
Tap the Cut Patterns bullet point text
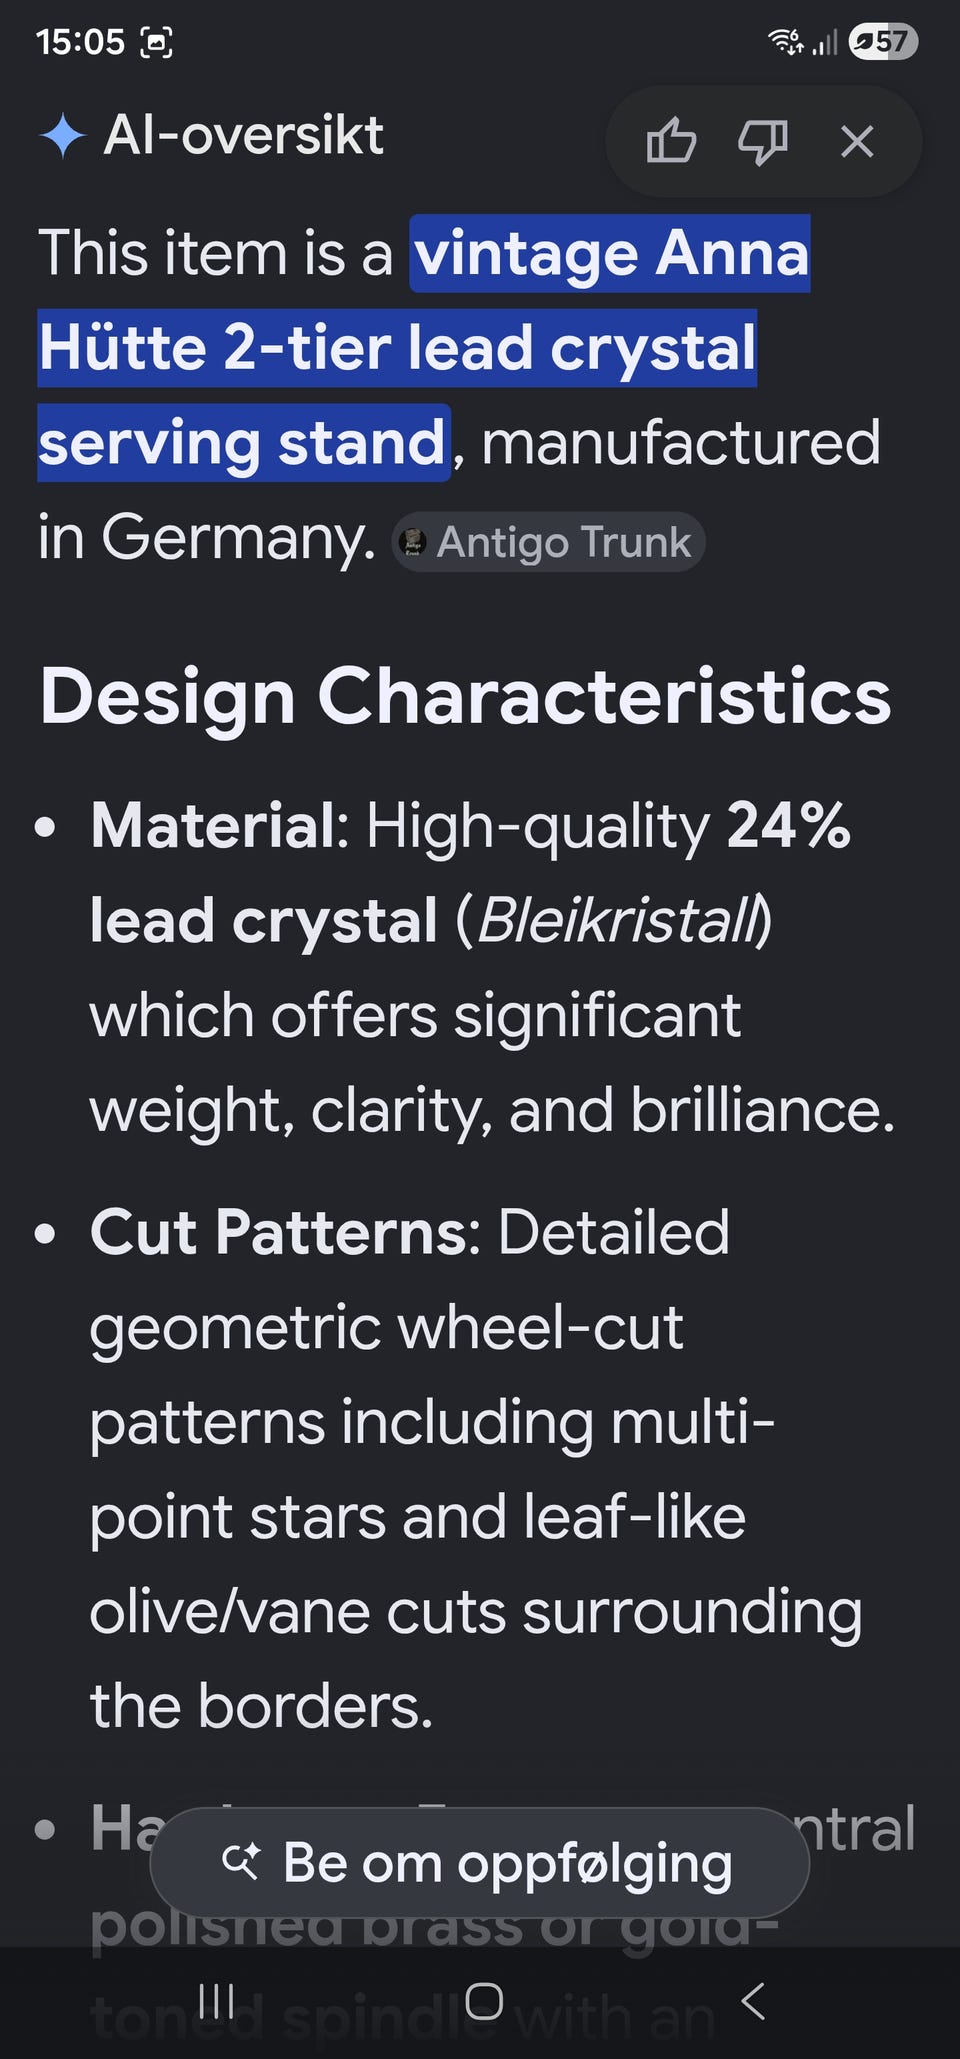pos(476,1468)
